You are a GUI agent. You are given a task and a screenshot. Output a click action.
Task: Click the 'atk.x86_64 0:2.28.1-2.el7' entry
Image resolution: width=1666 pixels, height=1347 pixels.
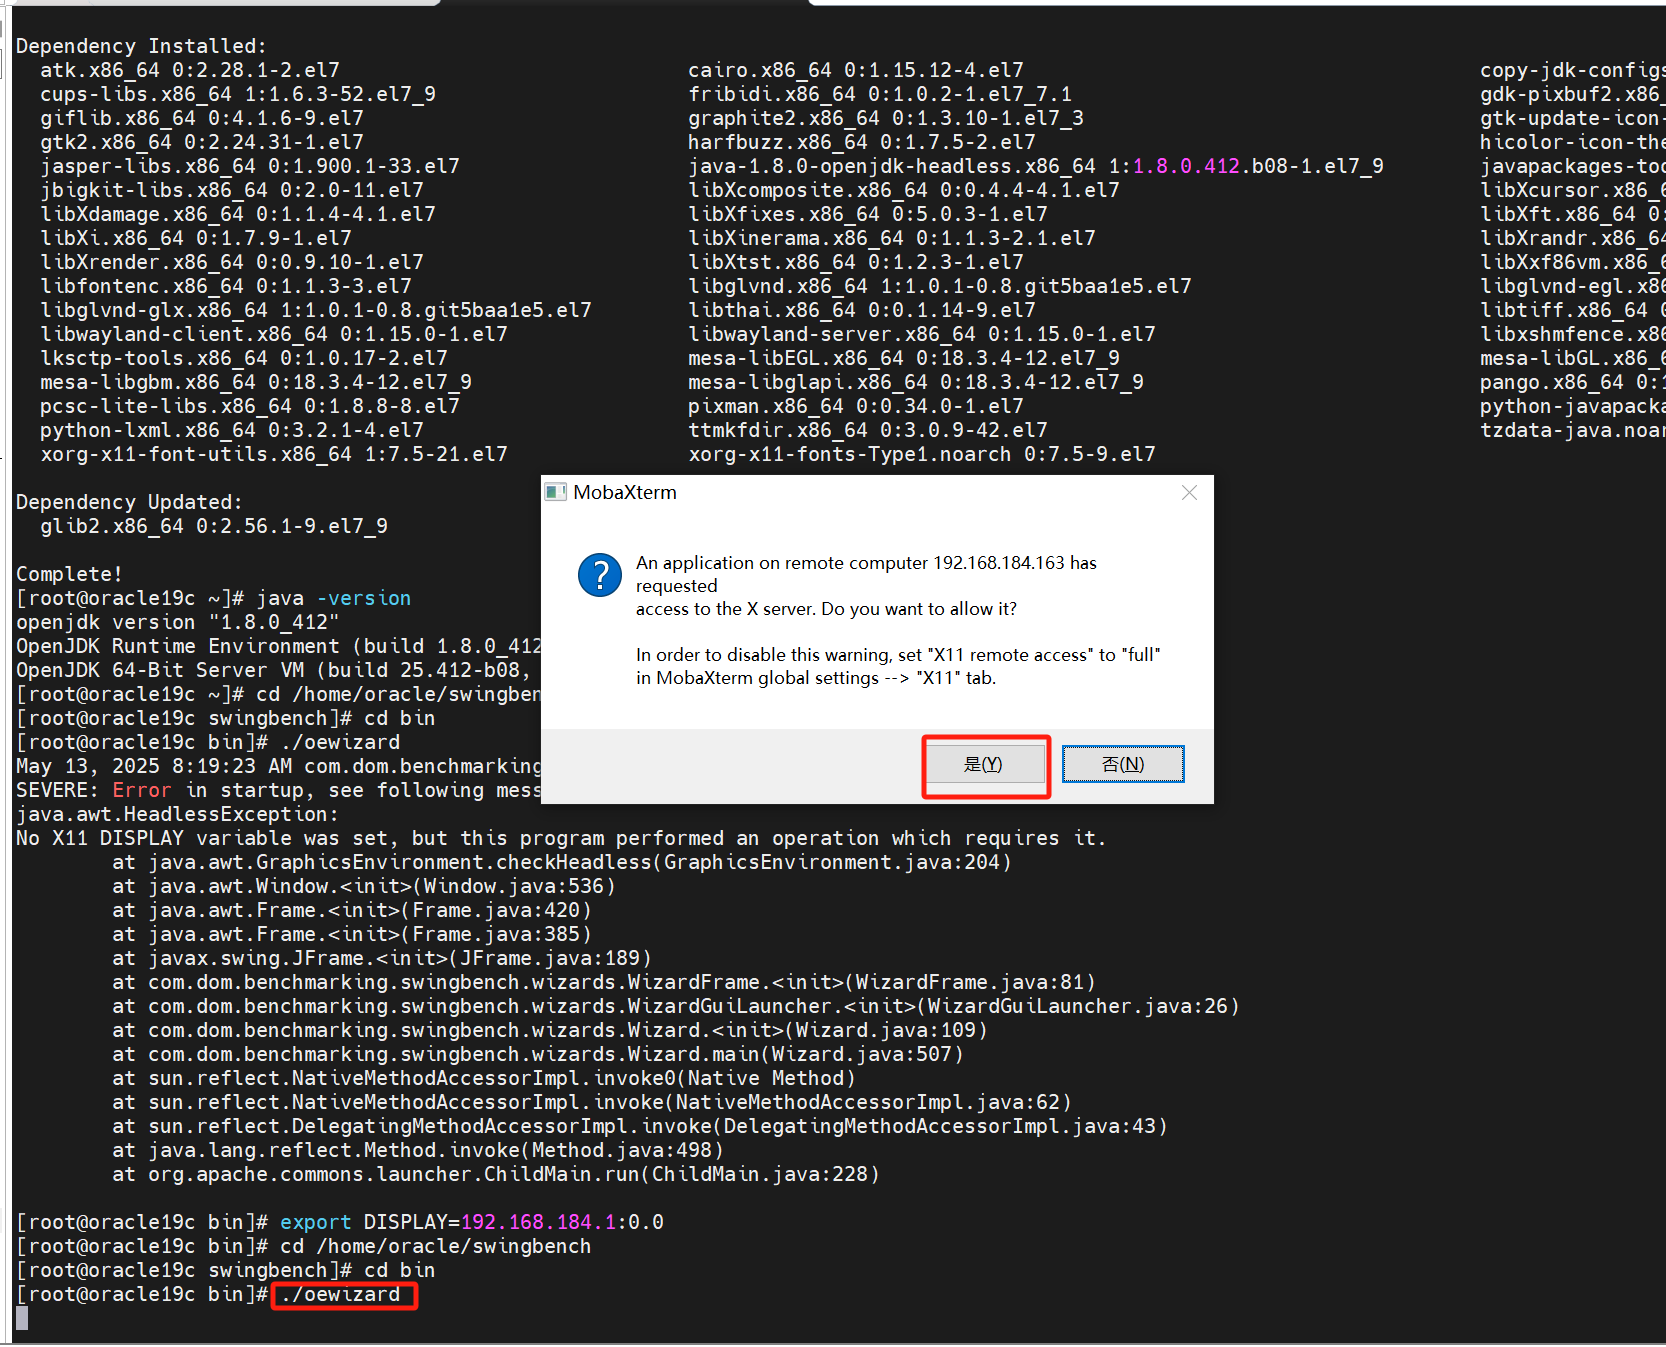(189, 70)
